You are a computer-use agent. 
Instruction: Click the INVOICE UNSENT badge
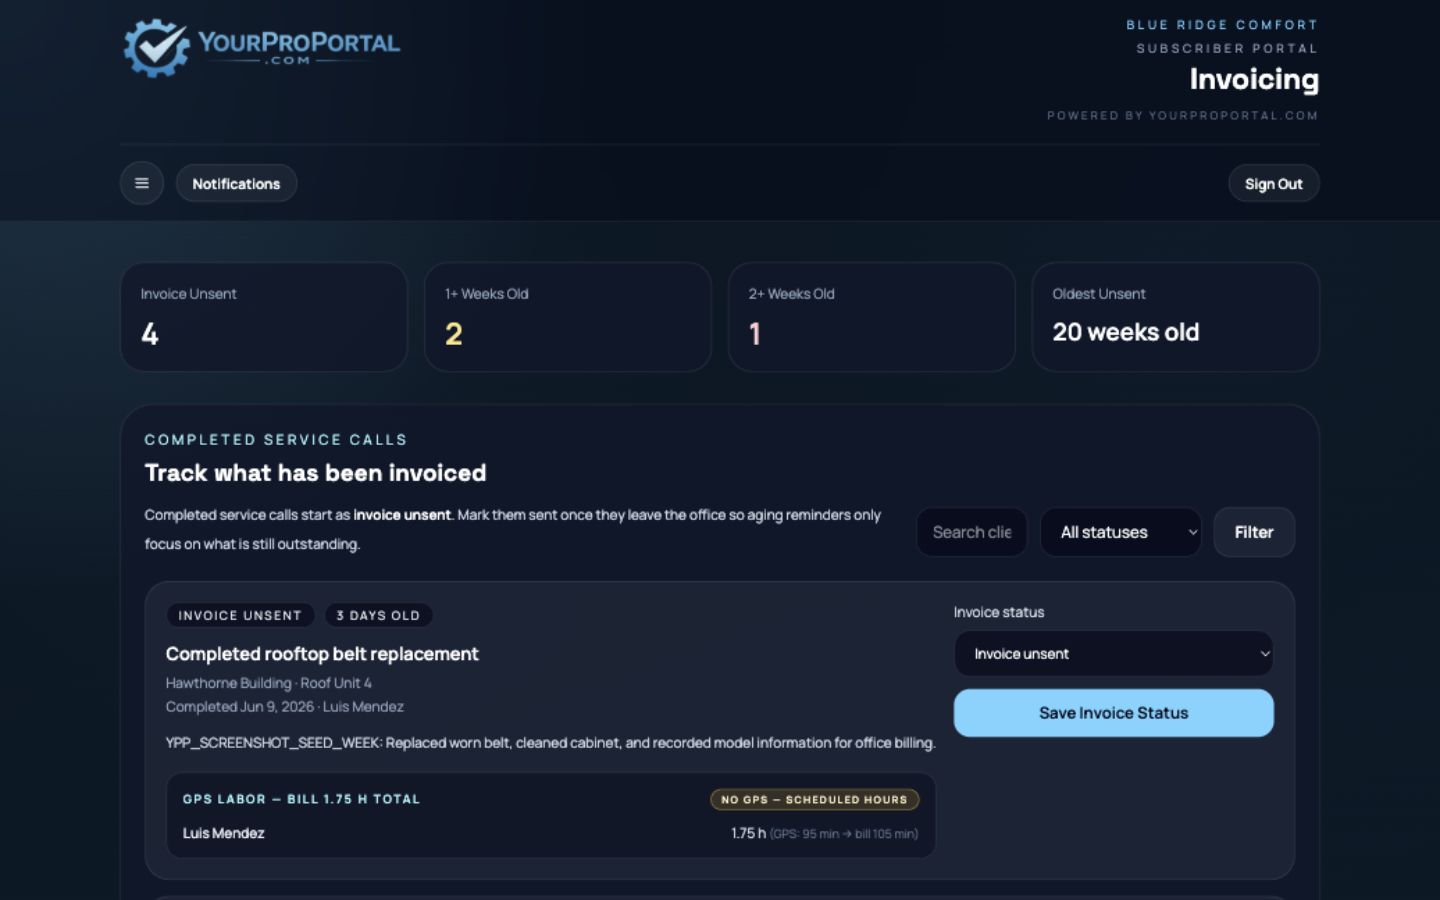[x=240, y=615]
